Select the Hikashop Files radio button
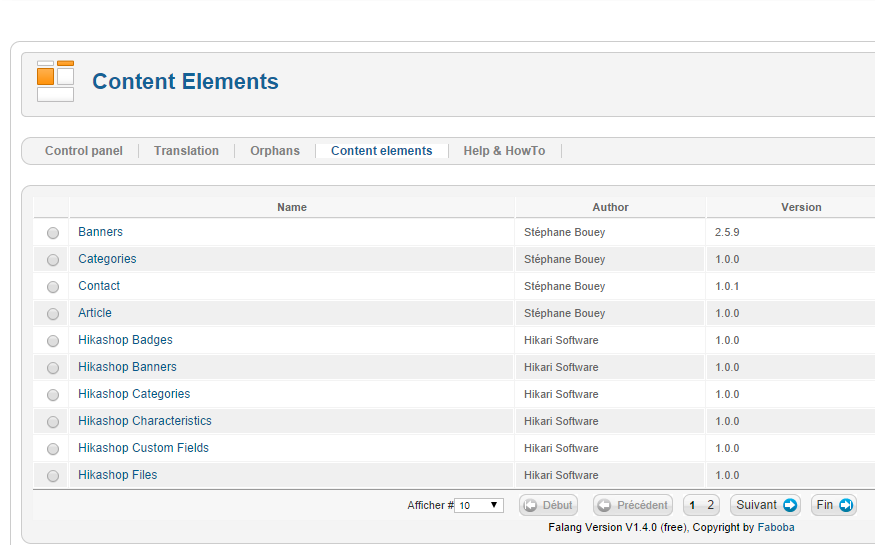Image resolution: width=875 pixels, height=545 pixels. tap(53, 476)
